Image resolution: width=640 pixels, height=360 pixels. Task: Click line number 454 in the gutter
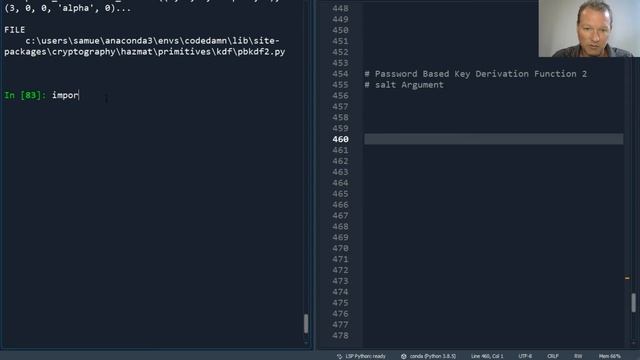click(x=340, y=74)
